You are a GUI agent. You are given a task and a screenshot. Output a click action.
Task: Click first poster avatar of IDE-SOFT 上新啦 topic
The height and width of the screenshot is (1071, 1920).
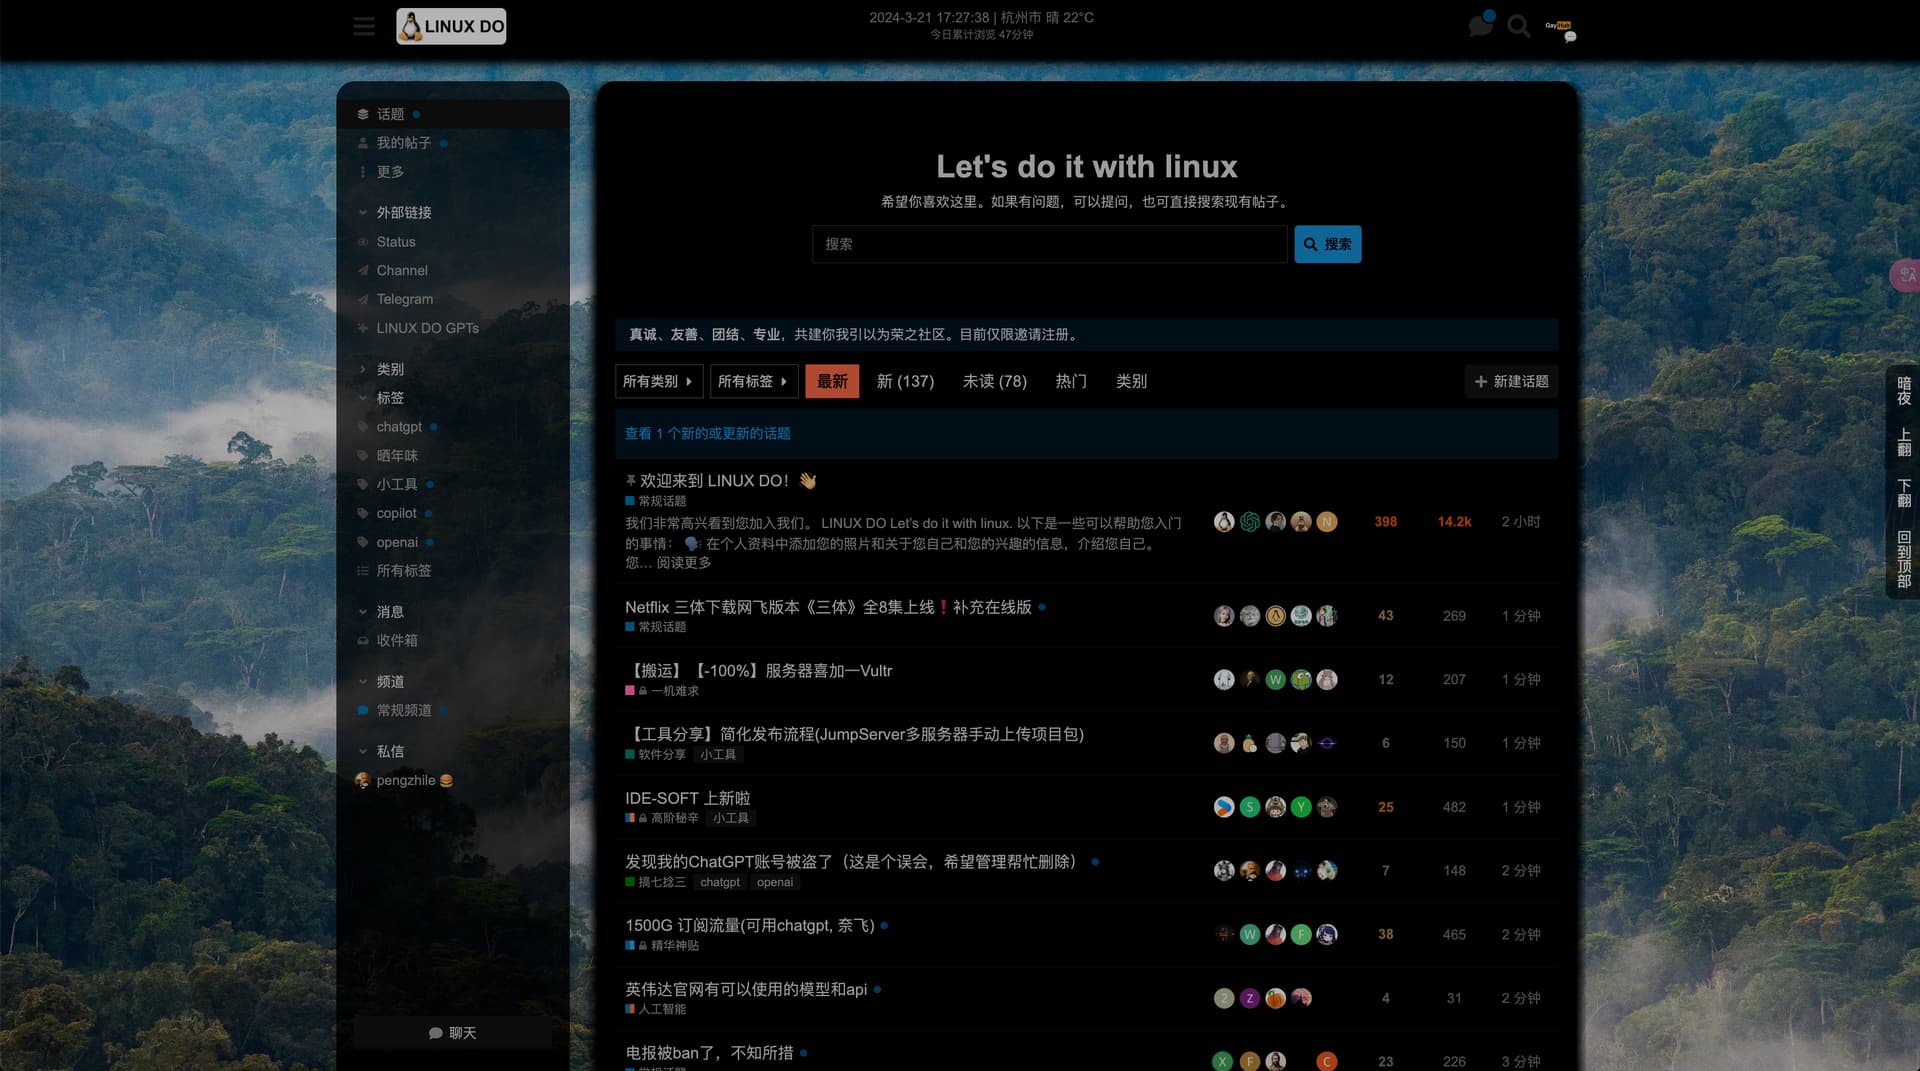1224,807
